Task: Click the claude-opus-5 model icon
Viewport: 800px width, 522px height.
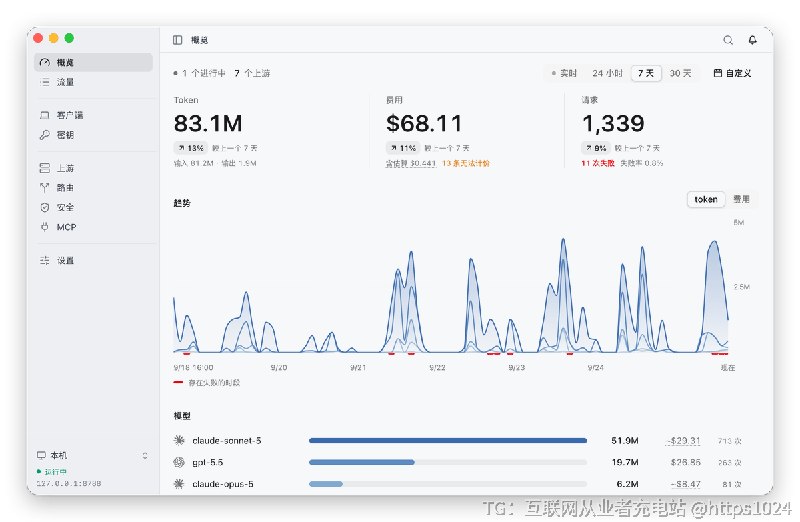Action: [179, 484]
